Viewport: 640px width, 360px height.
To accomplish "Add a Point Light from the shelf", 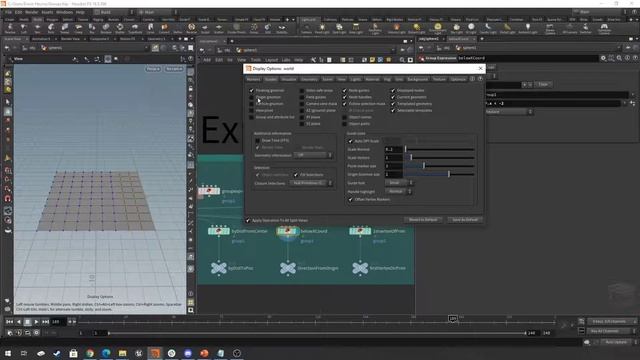I will click(x=322, y=29).
